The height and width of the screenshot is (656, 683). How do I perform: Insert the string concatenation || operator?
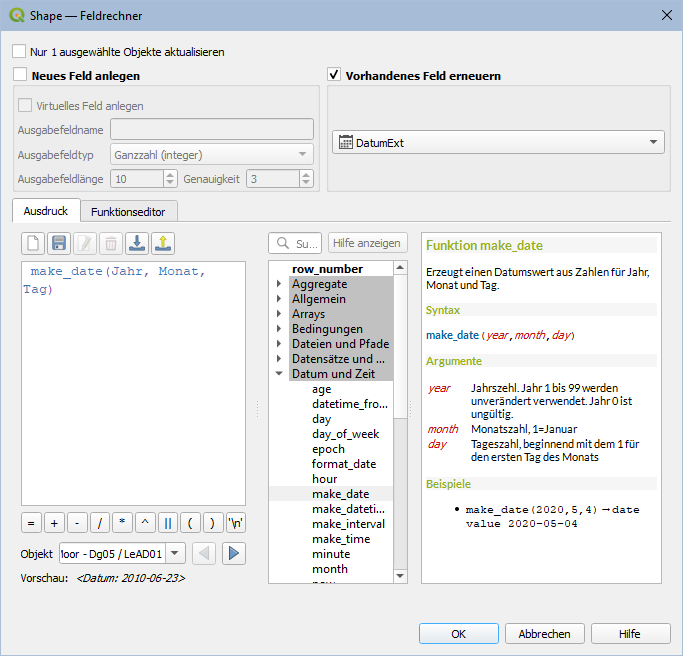pos(168,522)
